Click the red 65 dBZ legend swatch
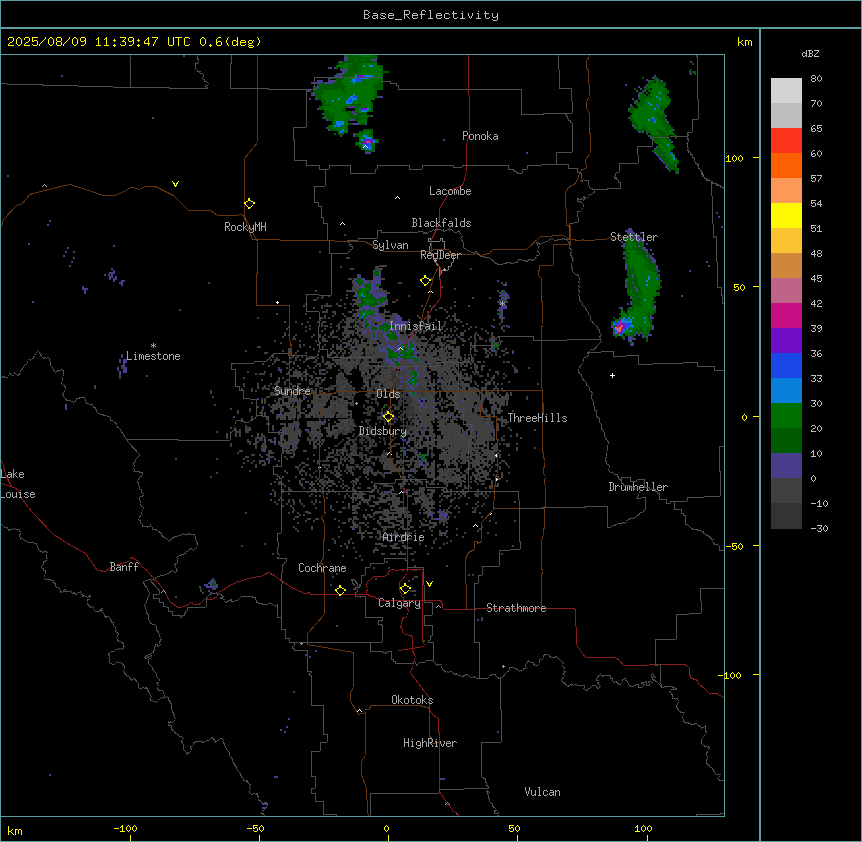The width and height of the screenshot is (862, 842). (786, 140)
